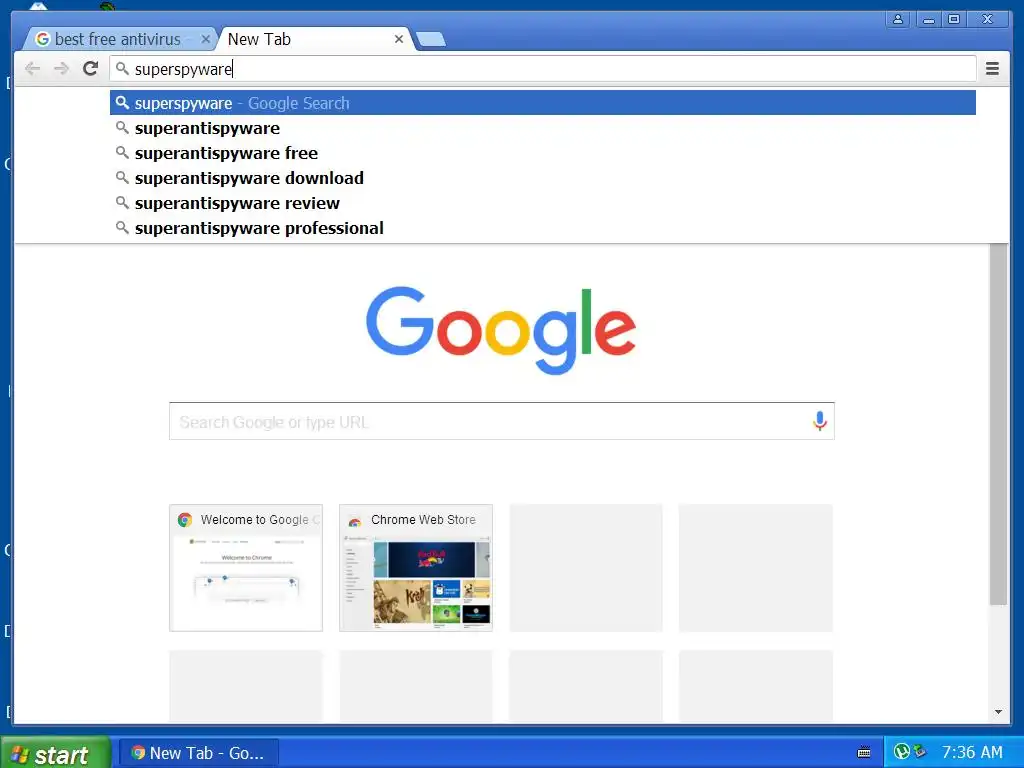Viewport: 1024px width, 768px height.
Task: Click the page vertical scrollbar thumb
Action: pos(998,424)
